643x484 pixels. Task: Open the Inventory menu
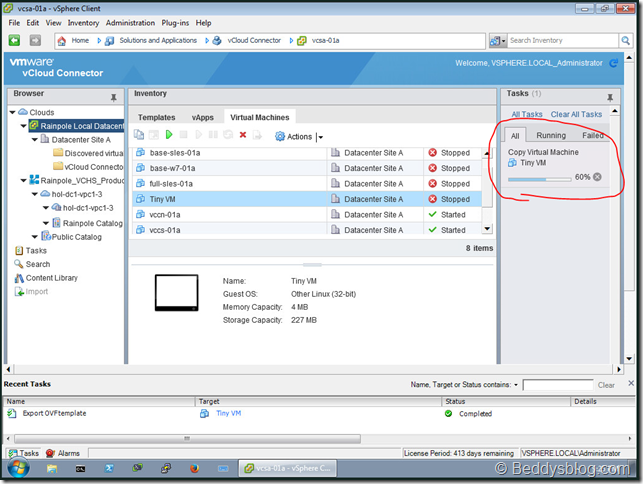[x=83, y=23]
